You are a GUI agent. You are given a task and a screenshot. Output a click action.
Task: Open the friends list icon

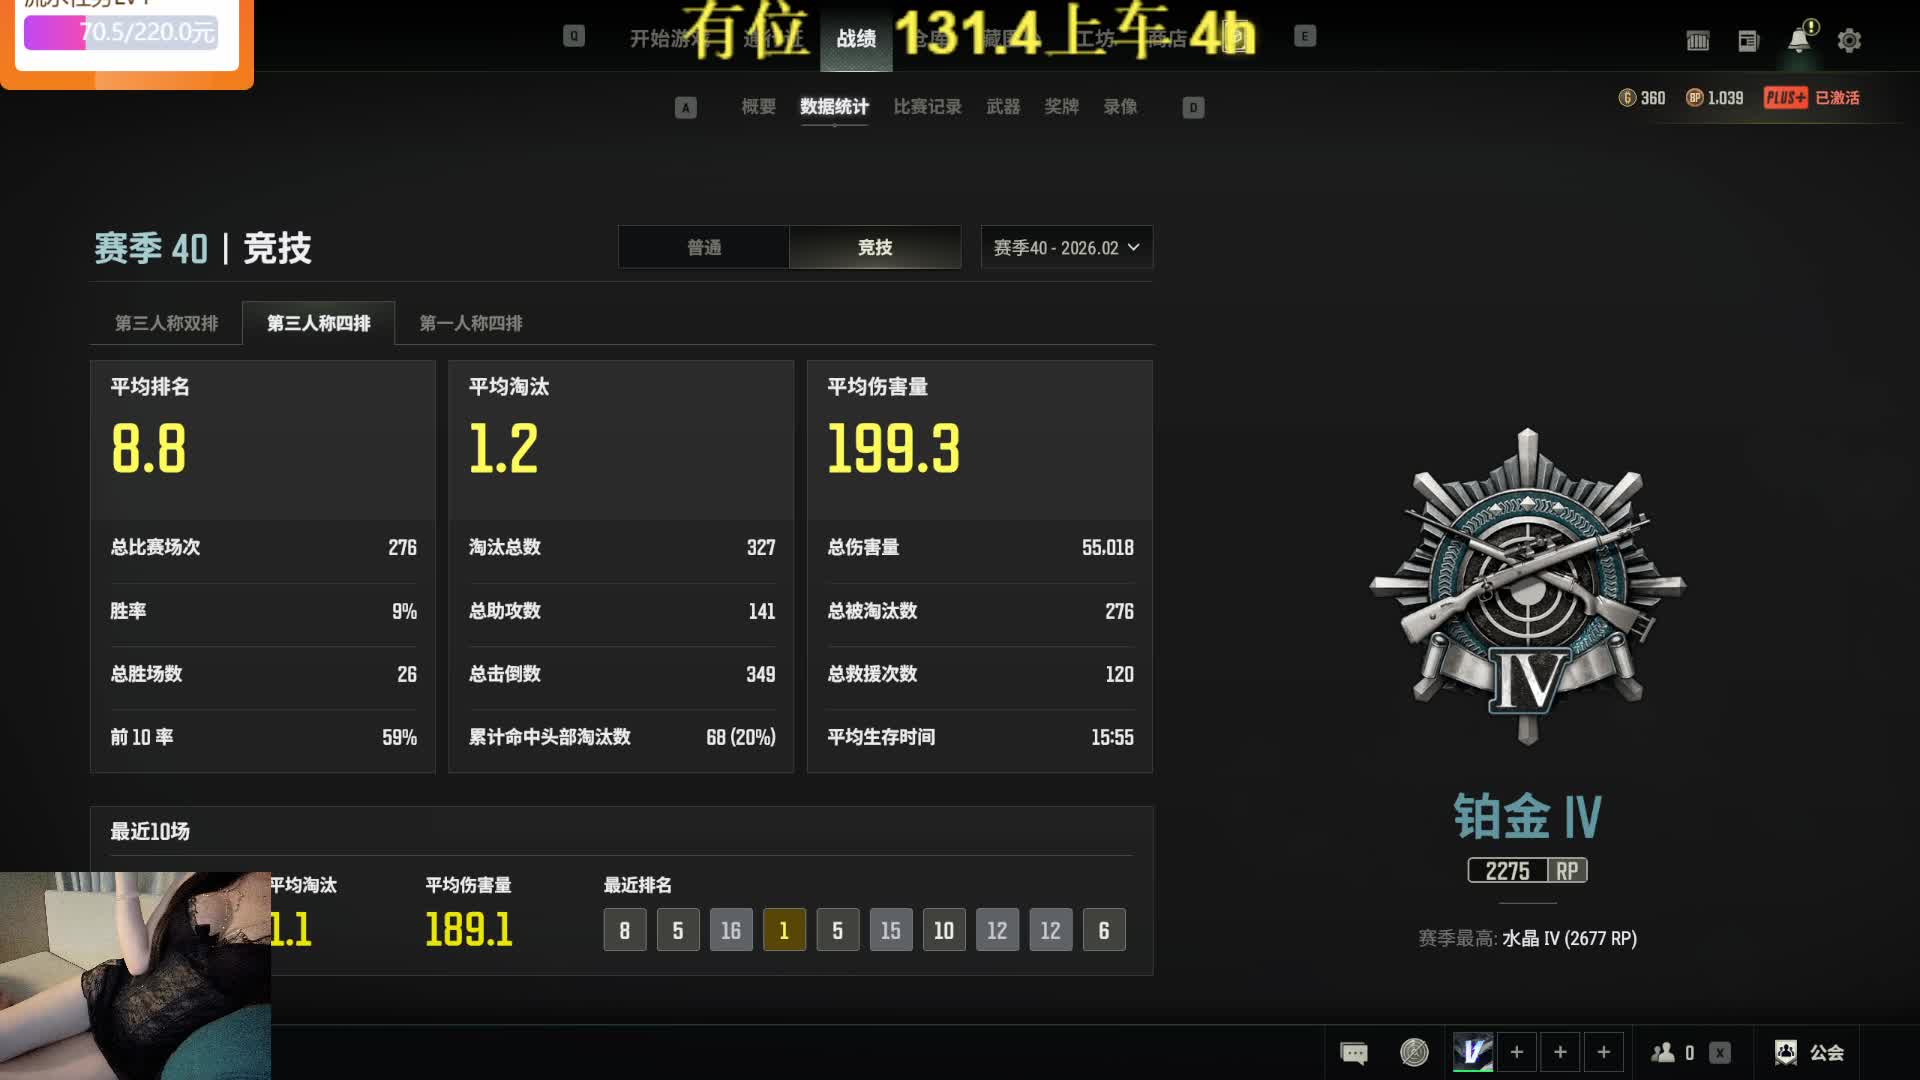(x=1664, y=1053)
